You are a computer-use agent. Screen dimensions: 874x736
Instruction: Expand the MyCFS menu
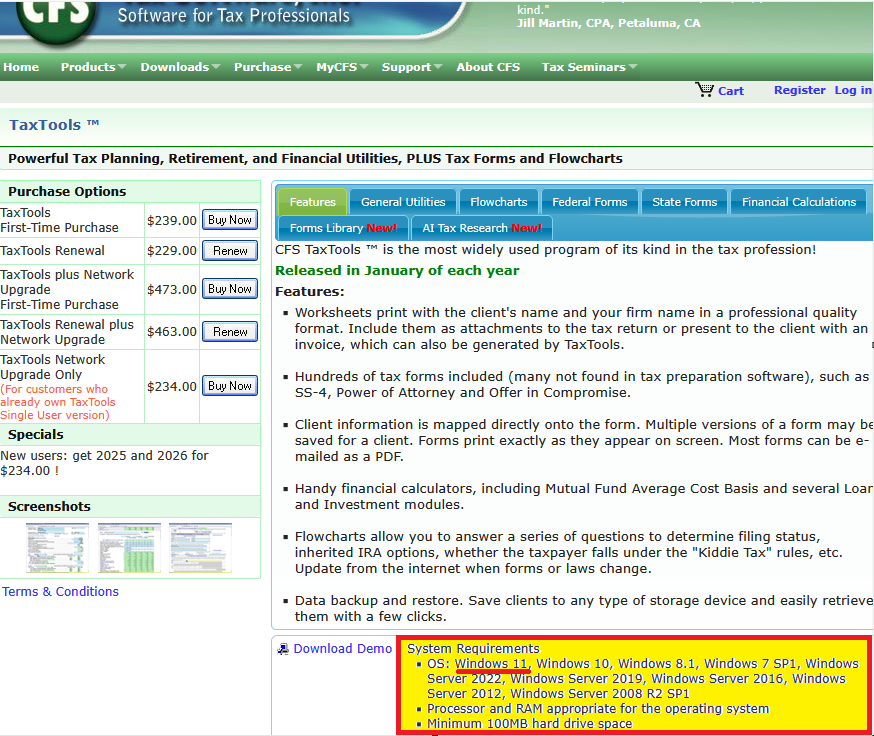click(x=342, y=67)
